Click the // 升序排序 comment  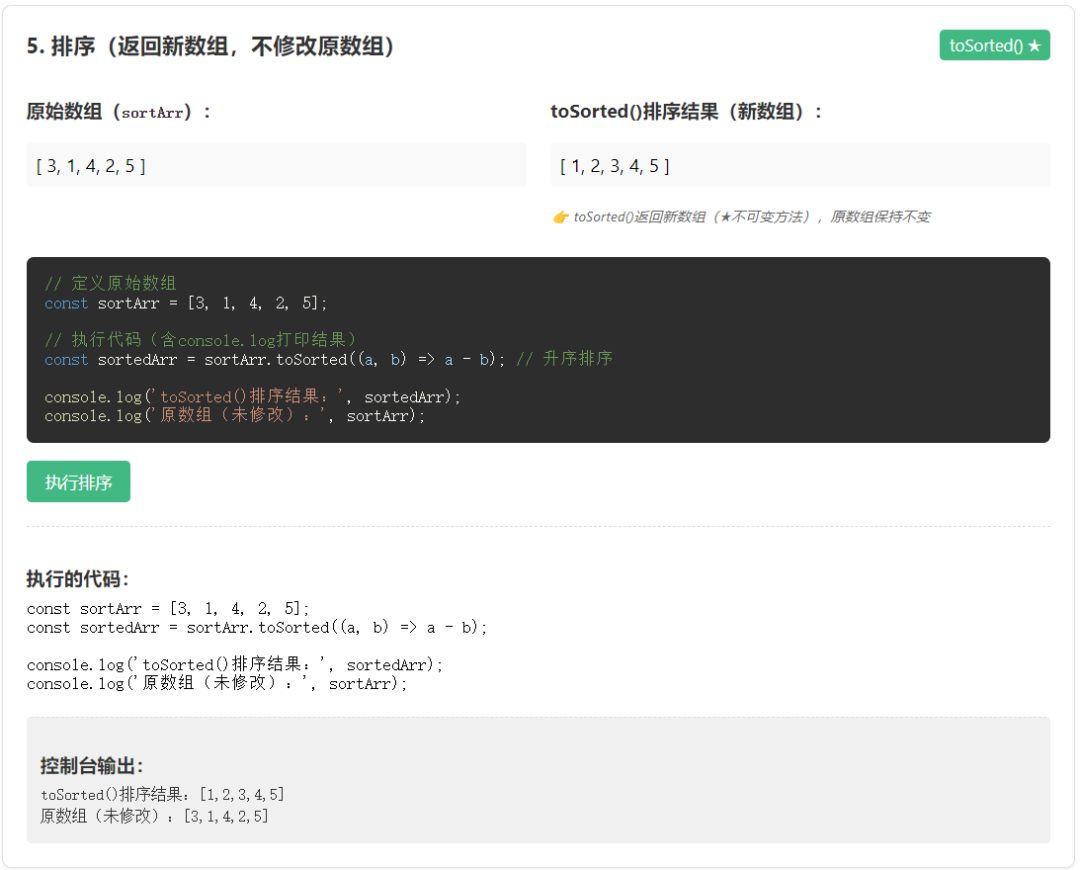click(x=565, y=359)
